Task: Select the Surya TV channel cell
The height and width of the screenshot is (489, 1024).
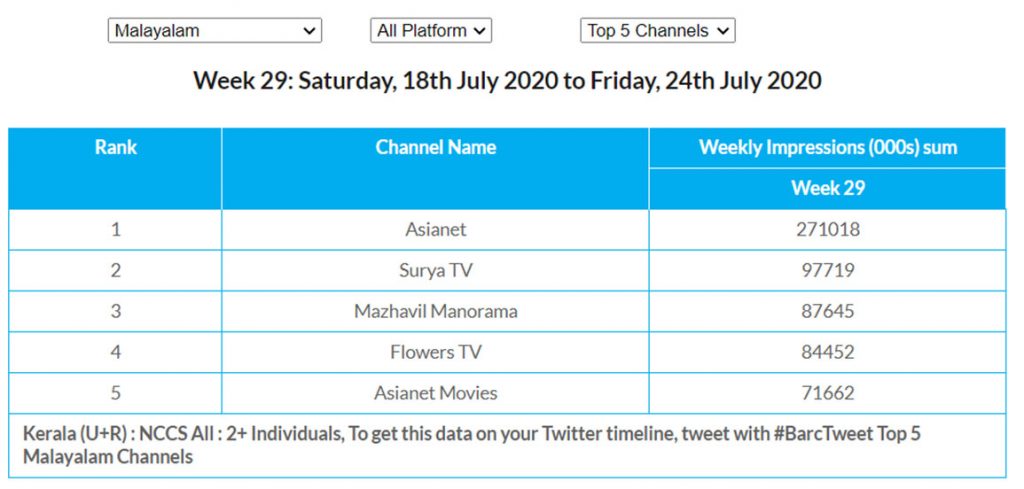Action: [435, 270]
